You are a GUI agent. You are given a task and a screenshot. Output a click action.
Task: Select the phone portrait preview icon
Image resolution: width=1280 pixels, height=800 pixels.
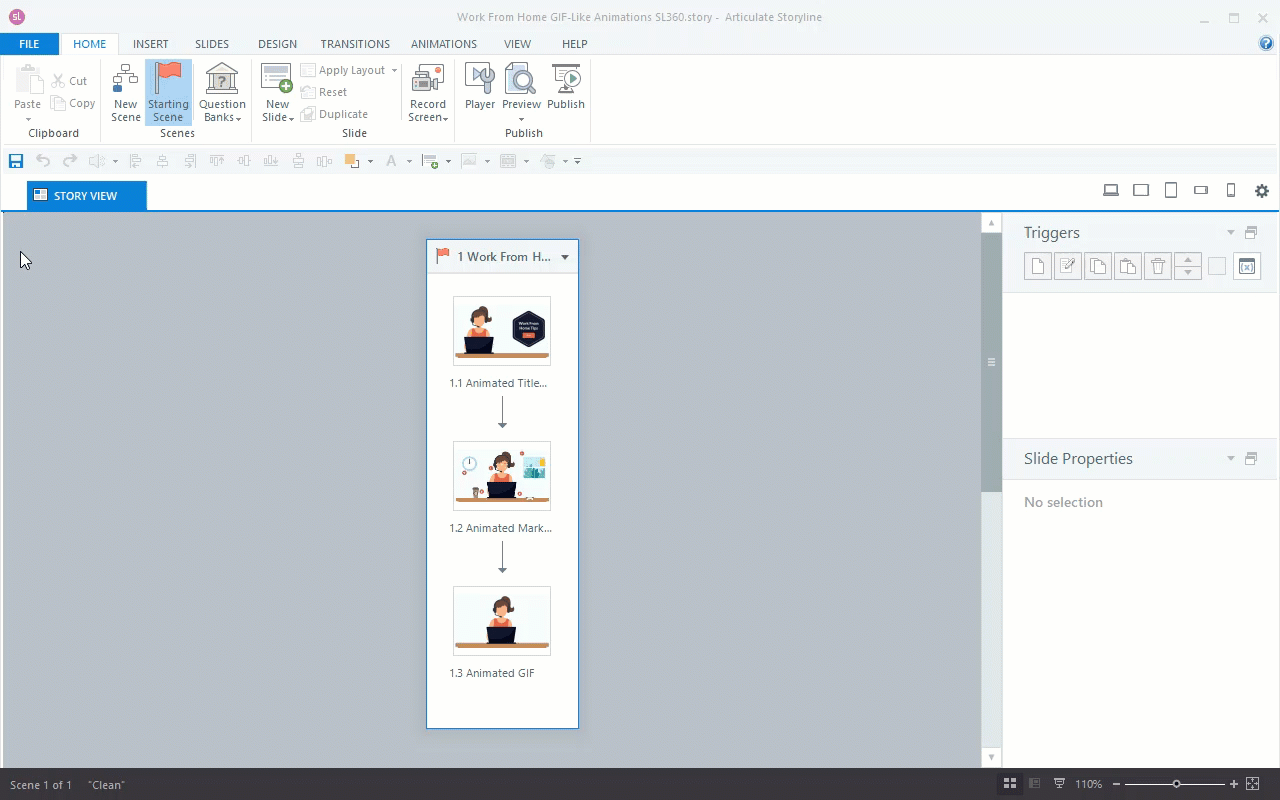pos(1231,191)
